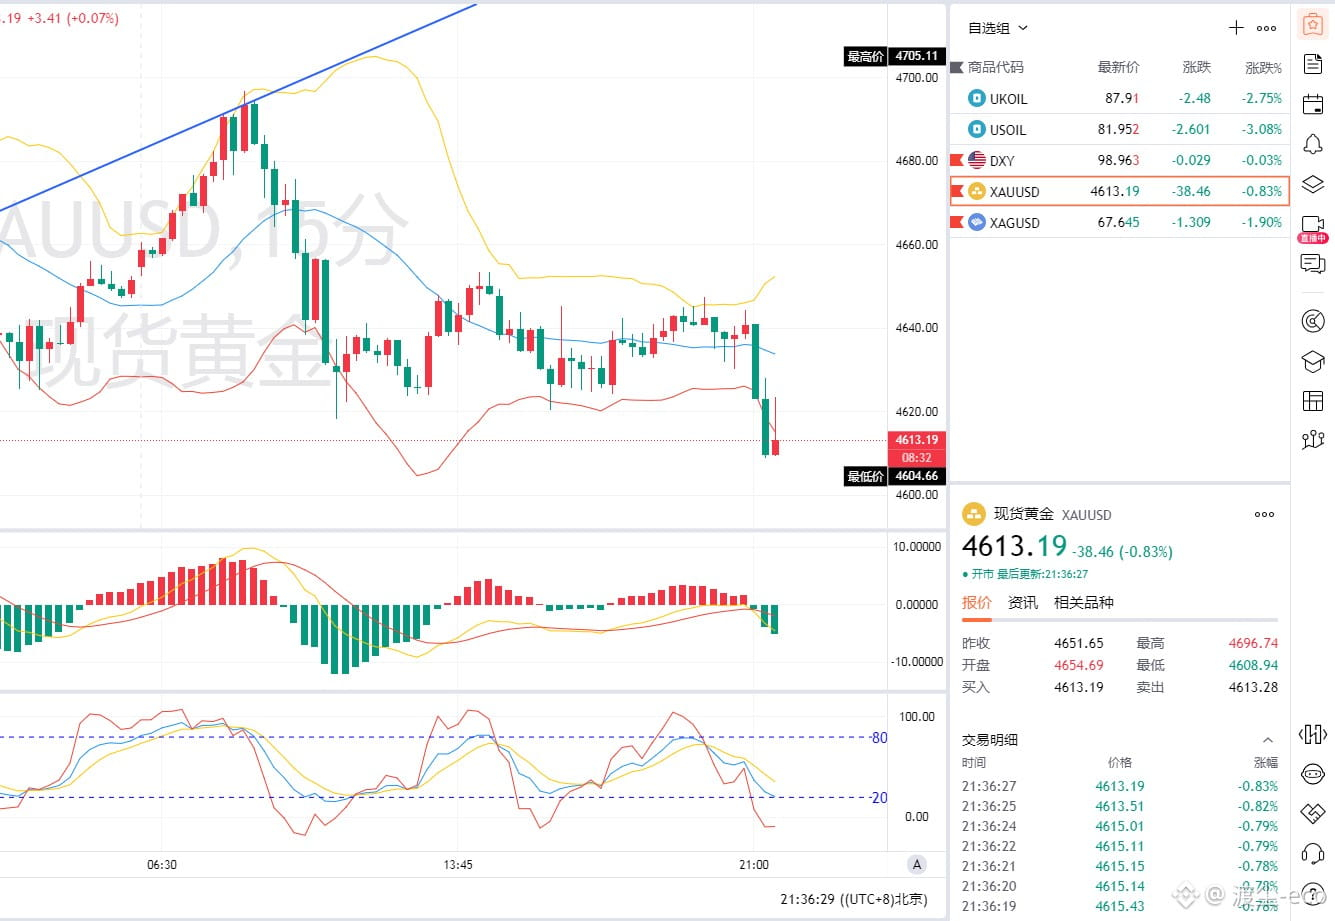Image resolution: width=1335 pixels, height=921 pixels.
Task: Click the 21:00 time axis label
Action: pos(754,864)
